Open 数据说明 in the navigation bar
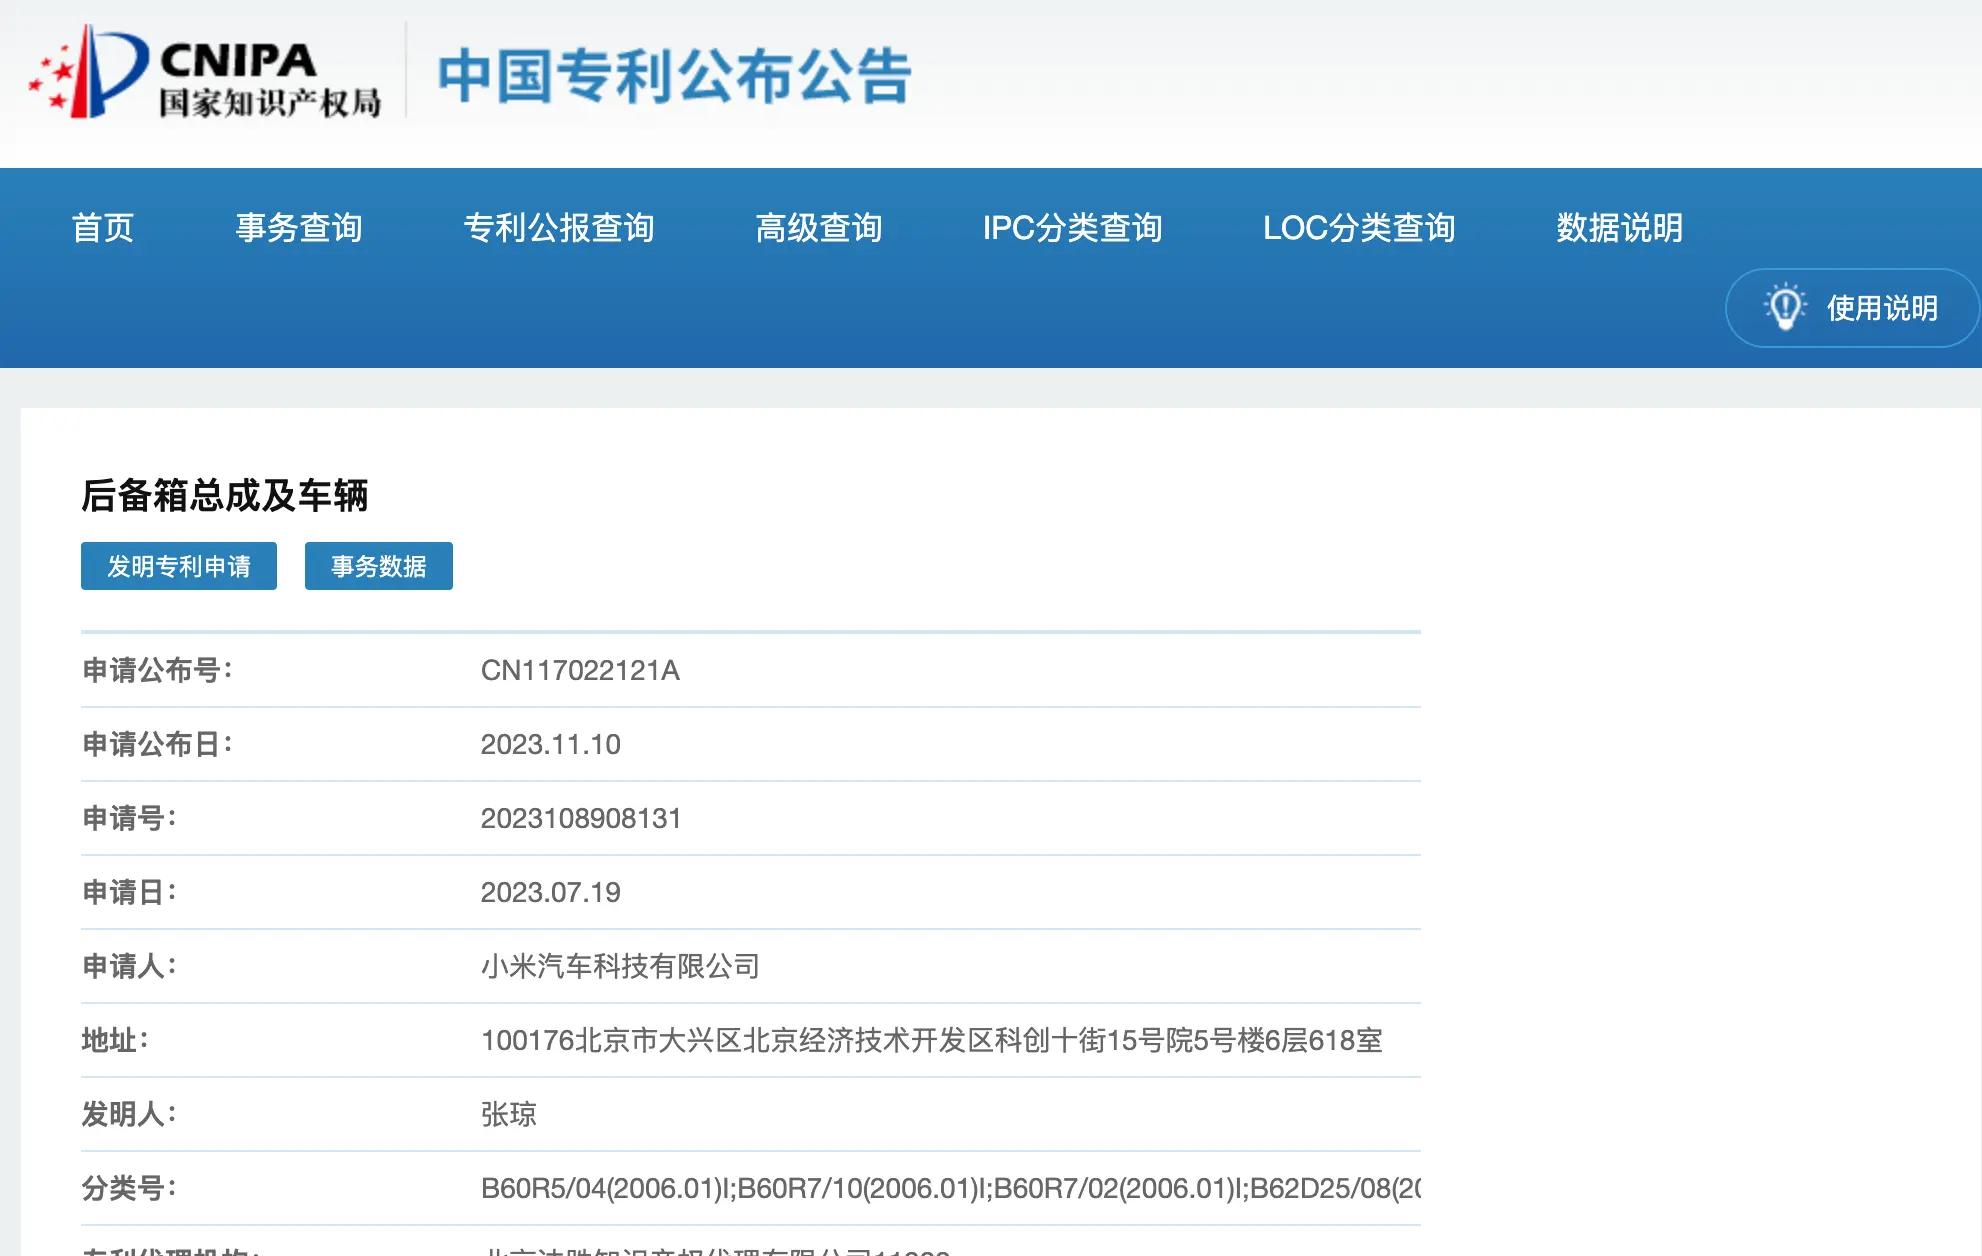The width and height of the screenshot is (1982, 1256). [1620, 228]
